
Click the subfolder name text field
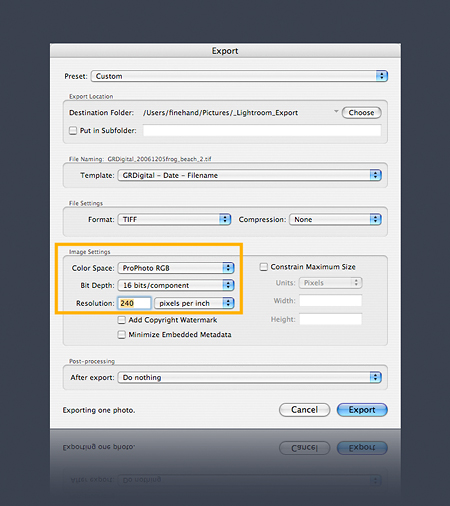coord(262,130)
